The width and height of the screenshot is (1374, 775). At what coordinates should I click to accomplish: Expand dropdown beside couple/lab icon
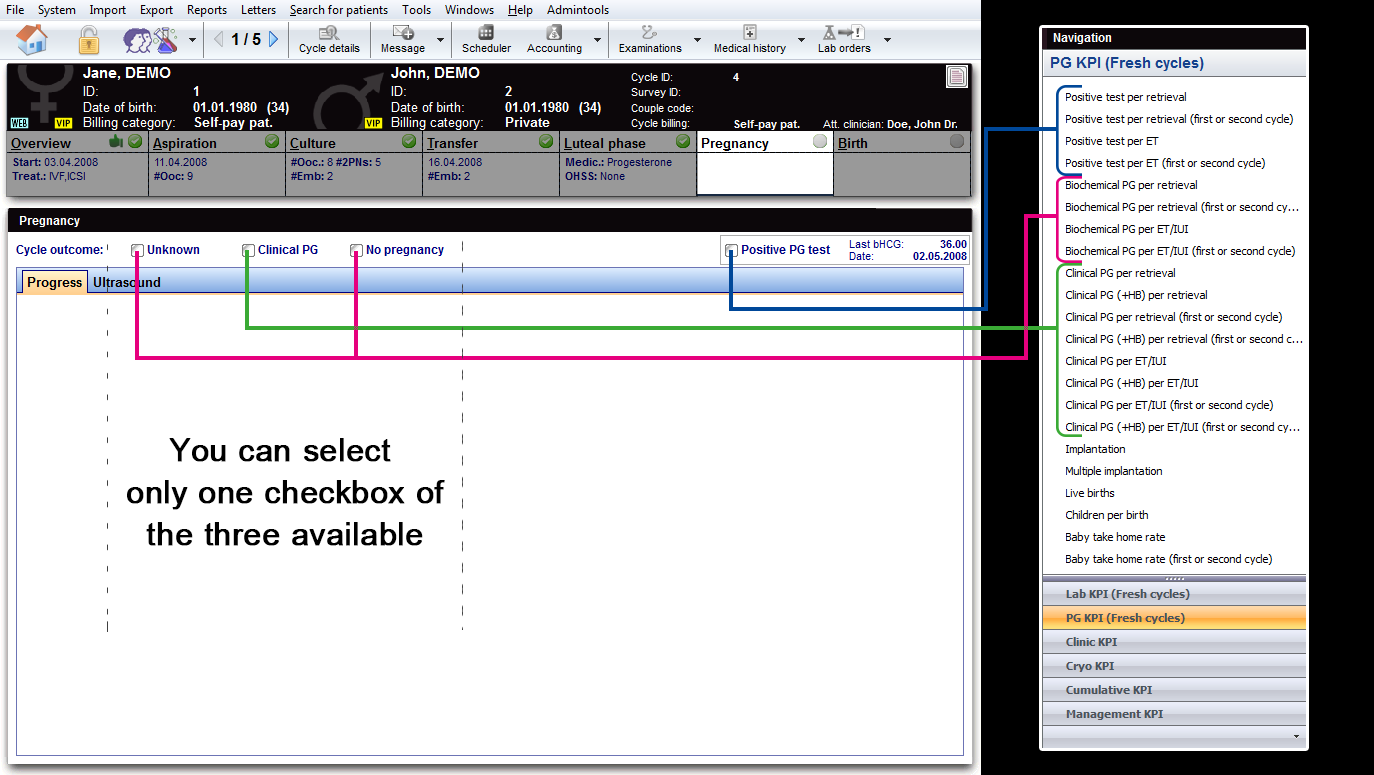192,41
